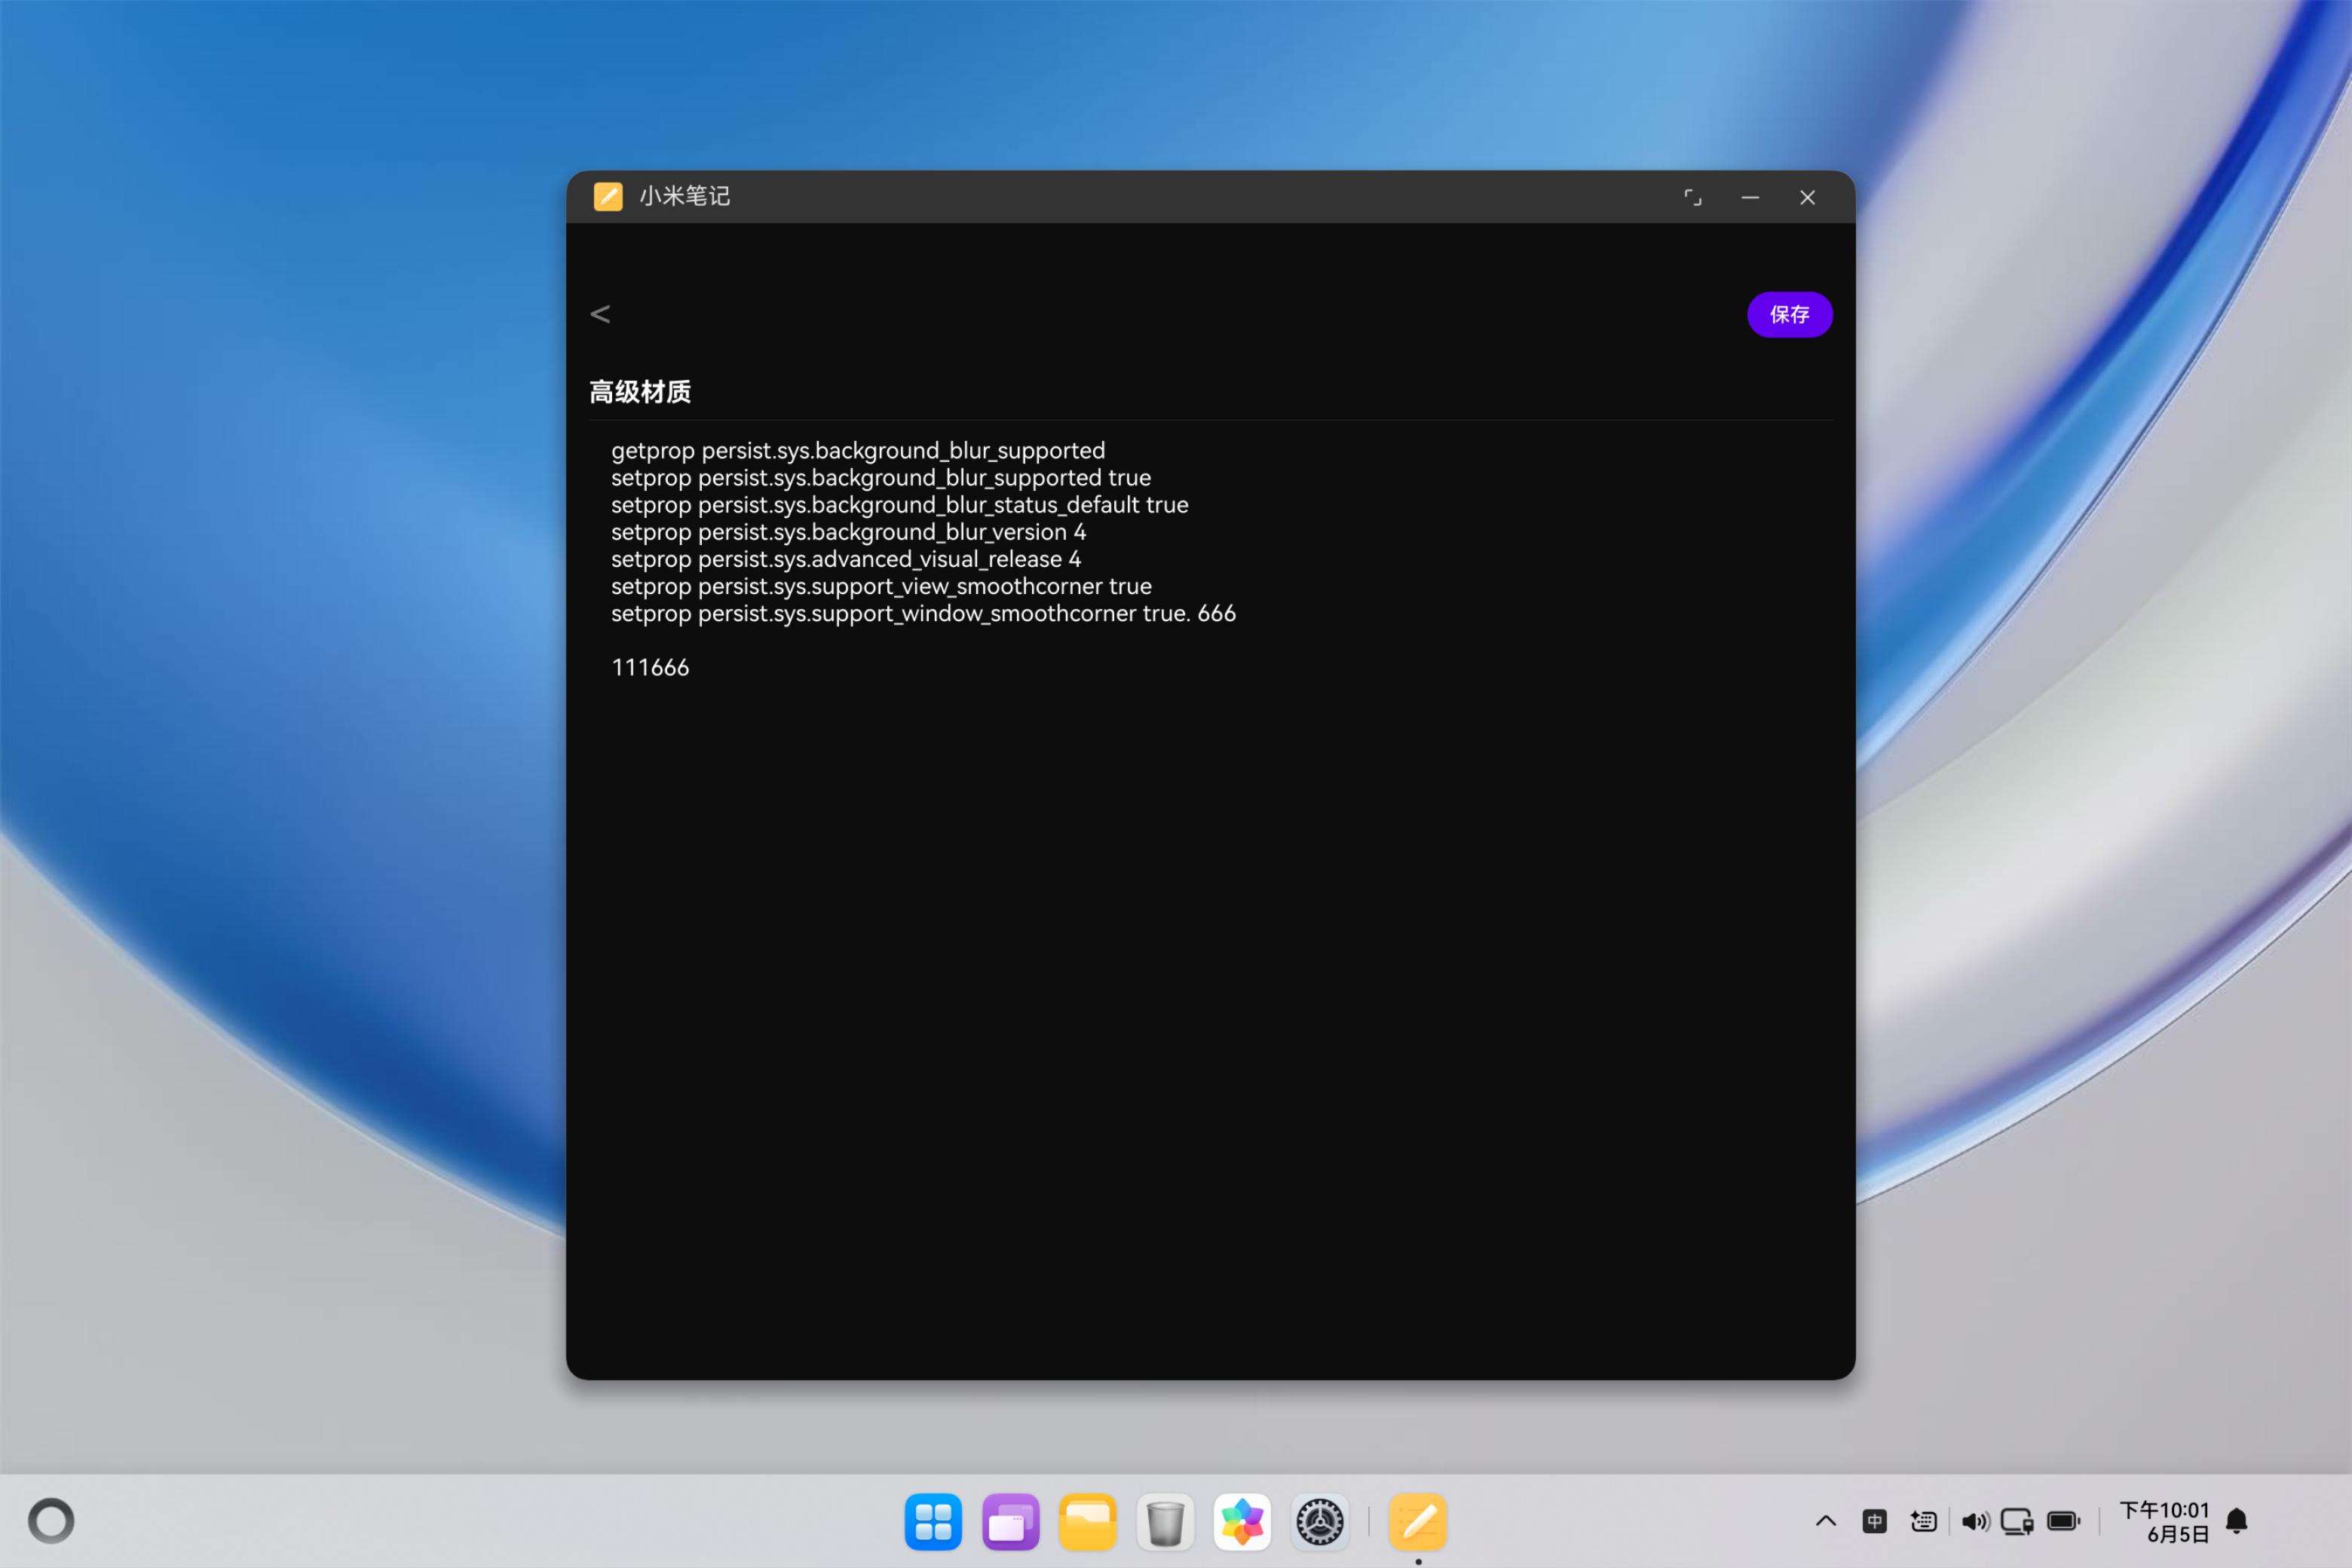Expand the hidden tray icons chevron
Image resolution: width=2352 pixels, height=1568 pixels.
click(x=1826, y=1521)
